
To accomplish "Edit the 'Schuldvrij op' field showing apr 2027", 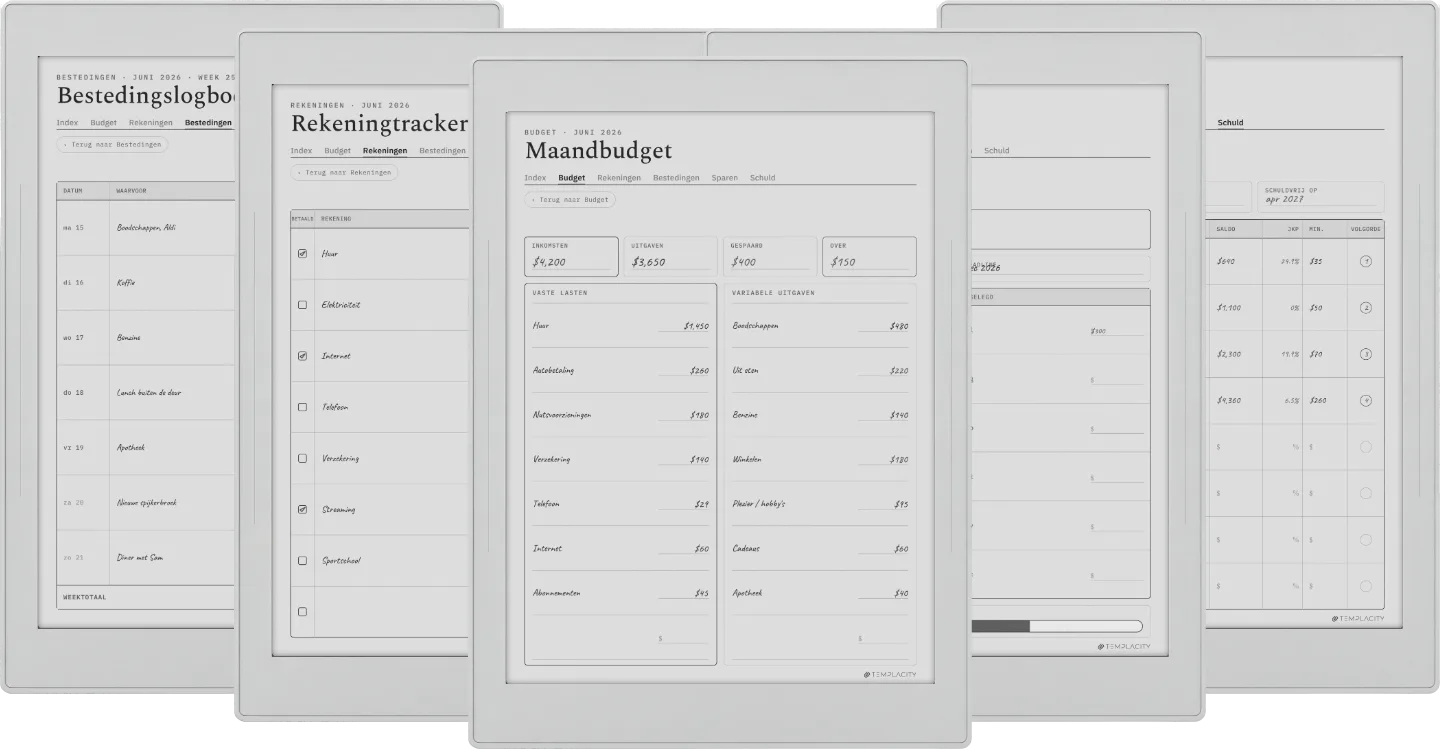I will pyautogui.click(x=1321, y=196).
